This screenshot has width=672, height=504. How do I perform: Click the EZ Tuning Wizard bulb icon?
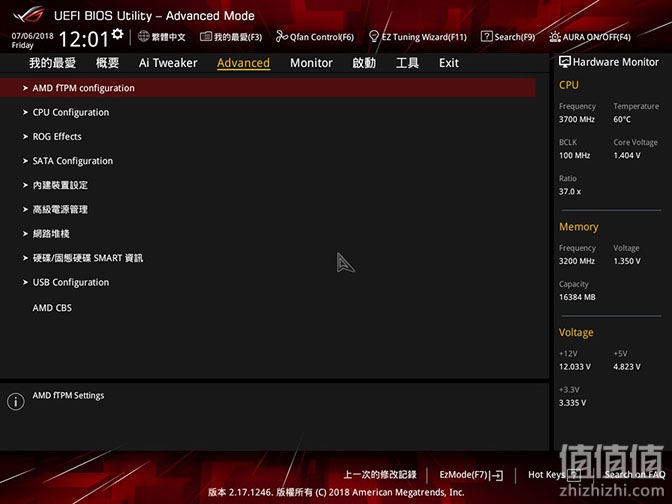point(374,36)
